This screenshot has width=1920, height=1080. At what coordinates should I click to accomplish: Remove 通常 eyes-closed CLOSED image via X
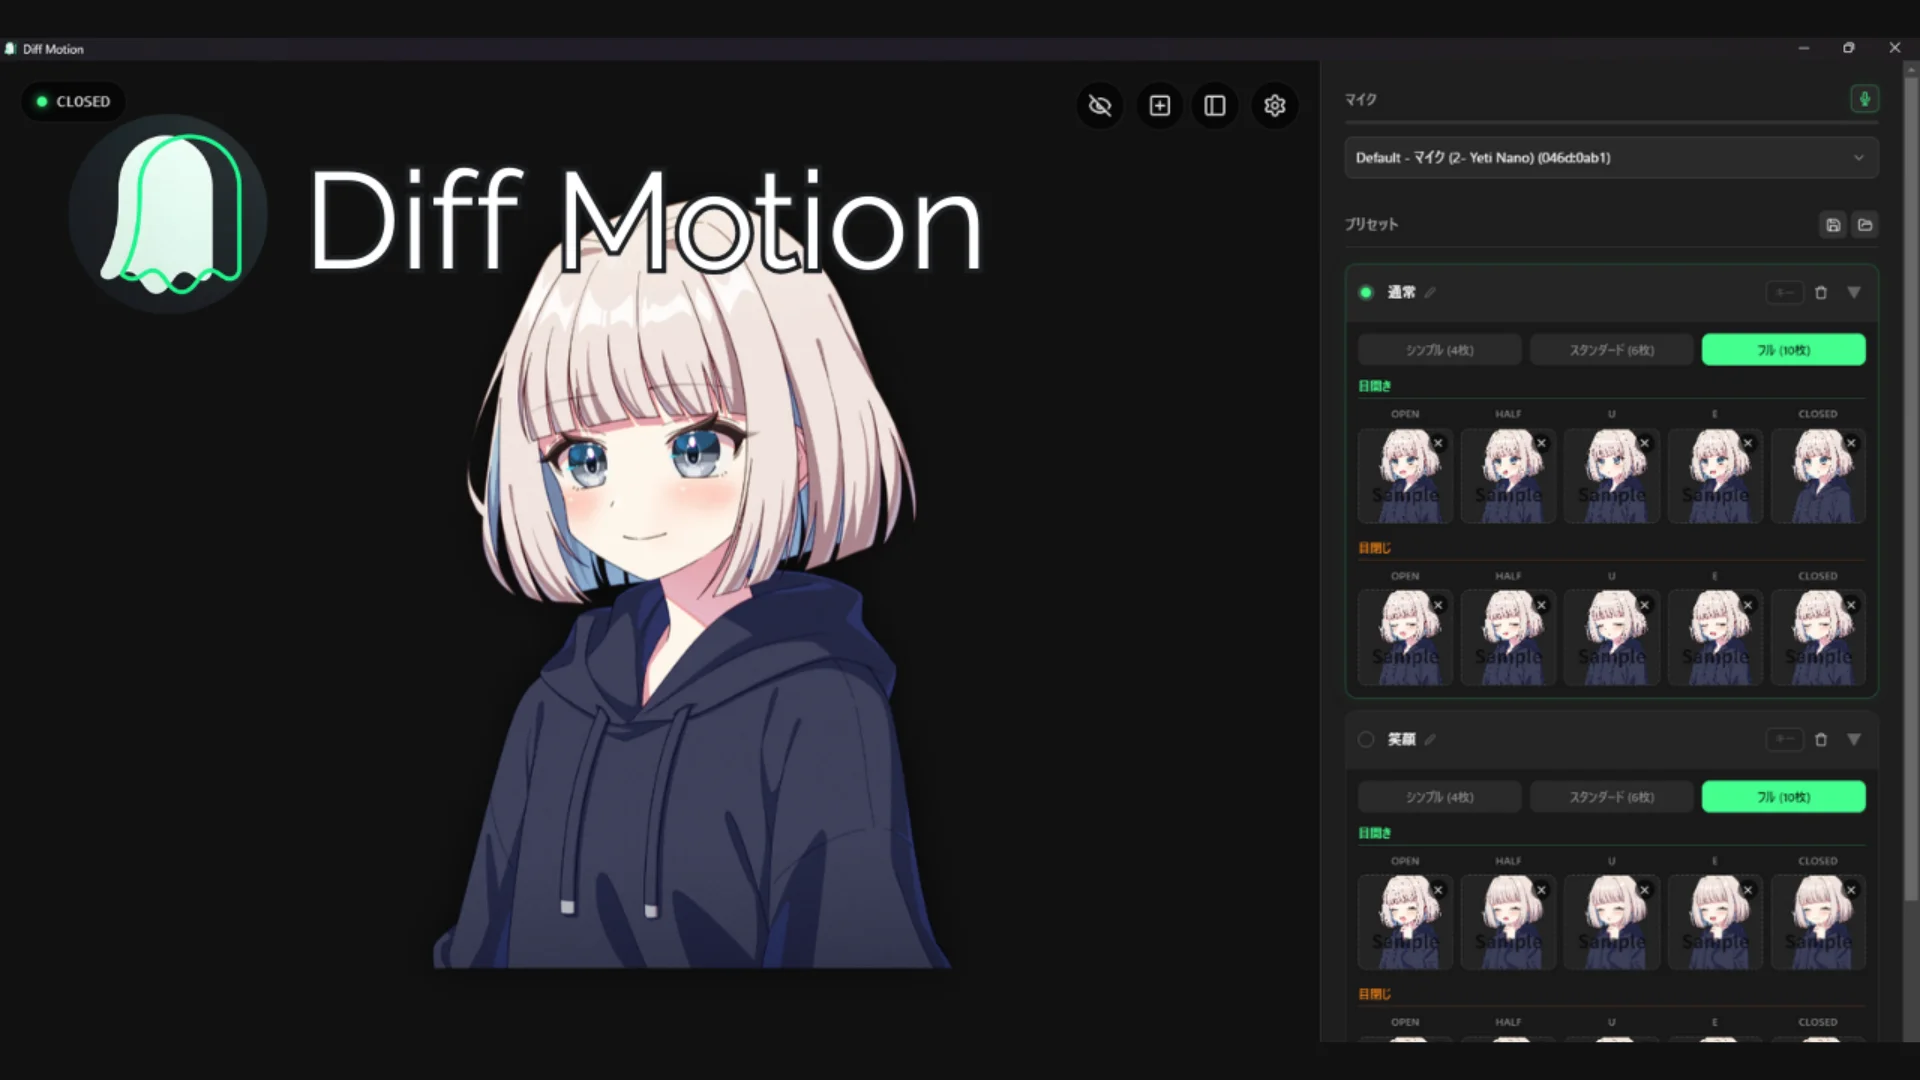click(1851, 605)
